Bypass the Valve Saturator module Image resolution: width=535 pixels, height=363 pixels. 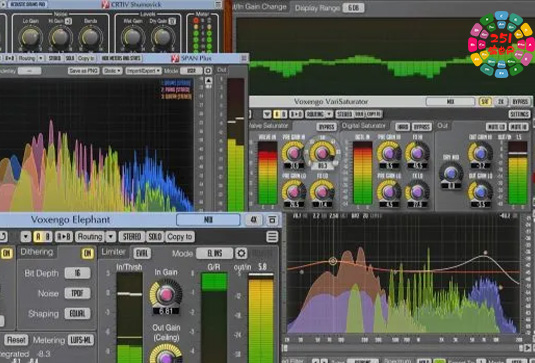[327, 127]
